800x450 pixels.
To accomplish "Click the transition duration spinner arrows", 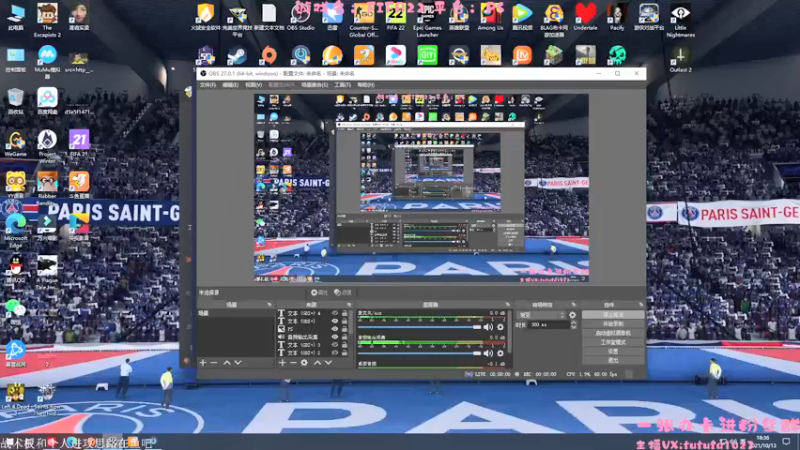I will click(573, 324).
